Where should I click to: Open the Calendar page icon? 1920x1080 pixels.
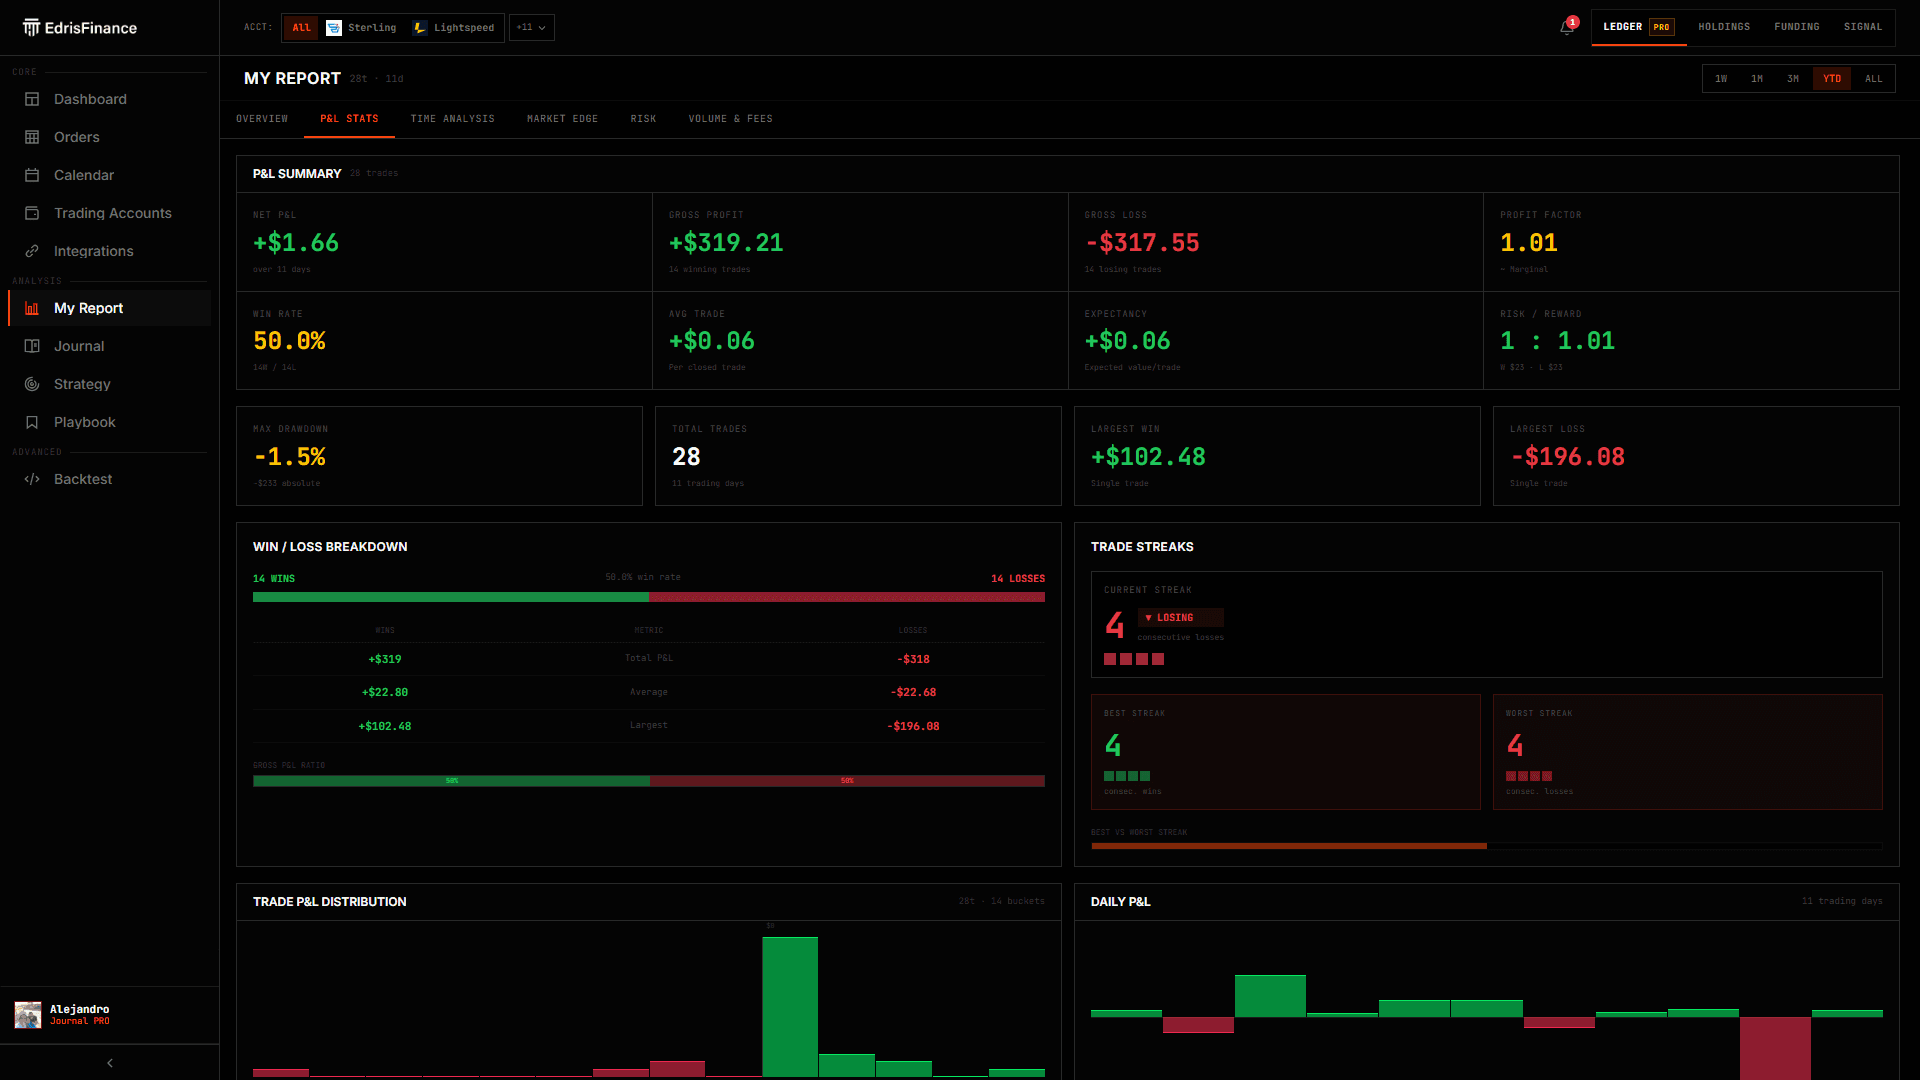pos(32,175)
